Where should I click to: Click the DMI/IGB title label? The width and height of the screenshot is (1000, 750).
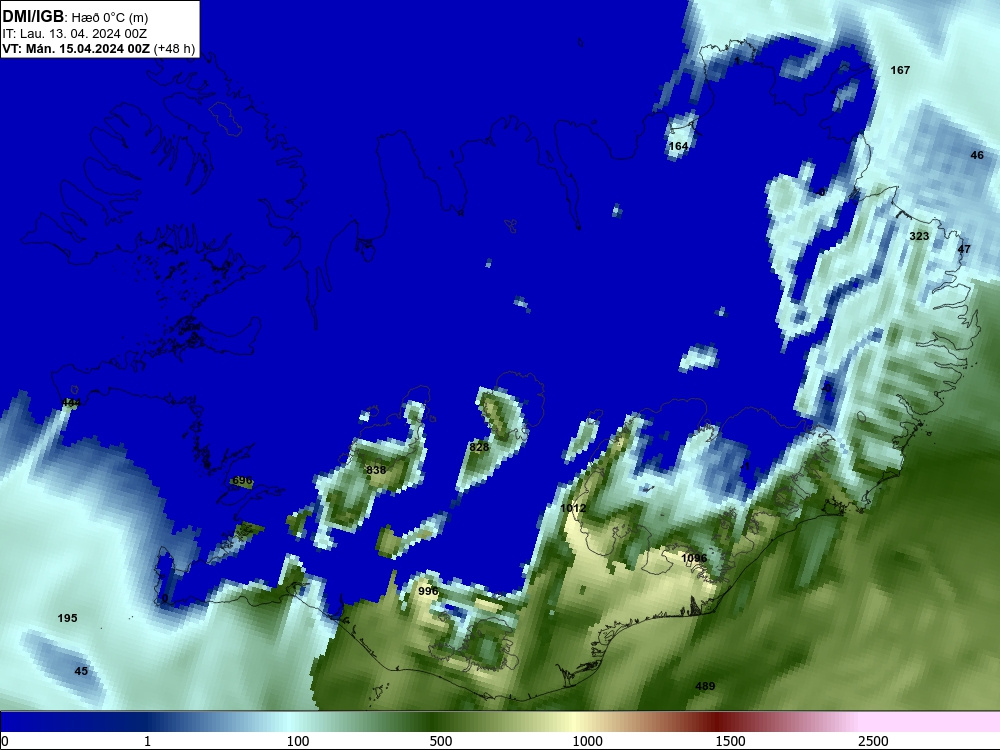[x=33, y=16]
